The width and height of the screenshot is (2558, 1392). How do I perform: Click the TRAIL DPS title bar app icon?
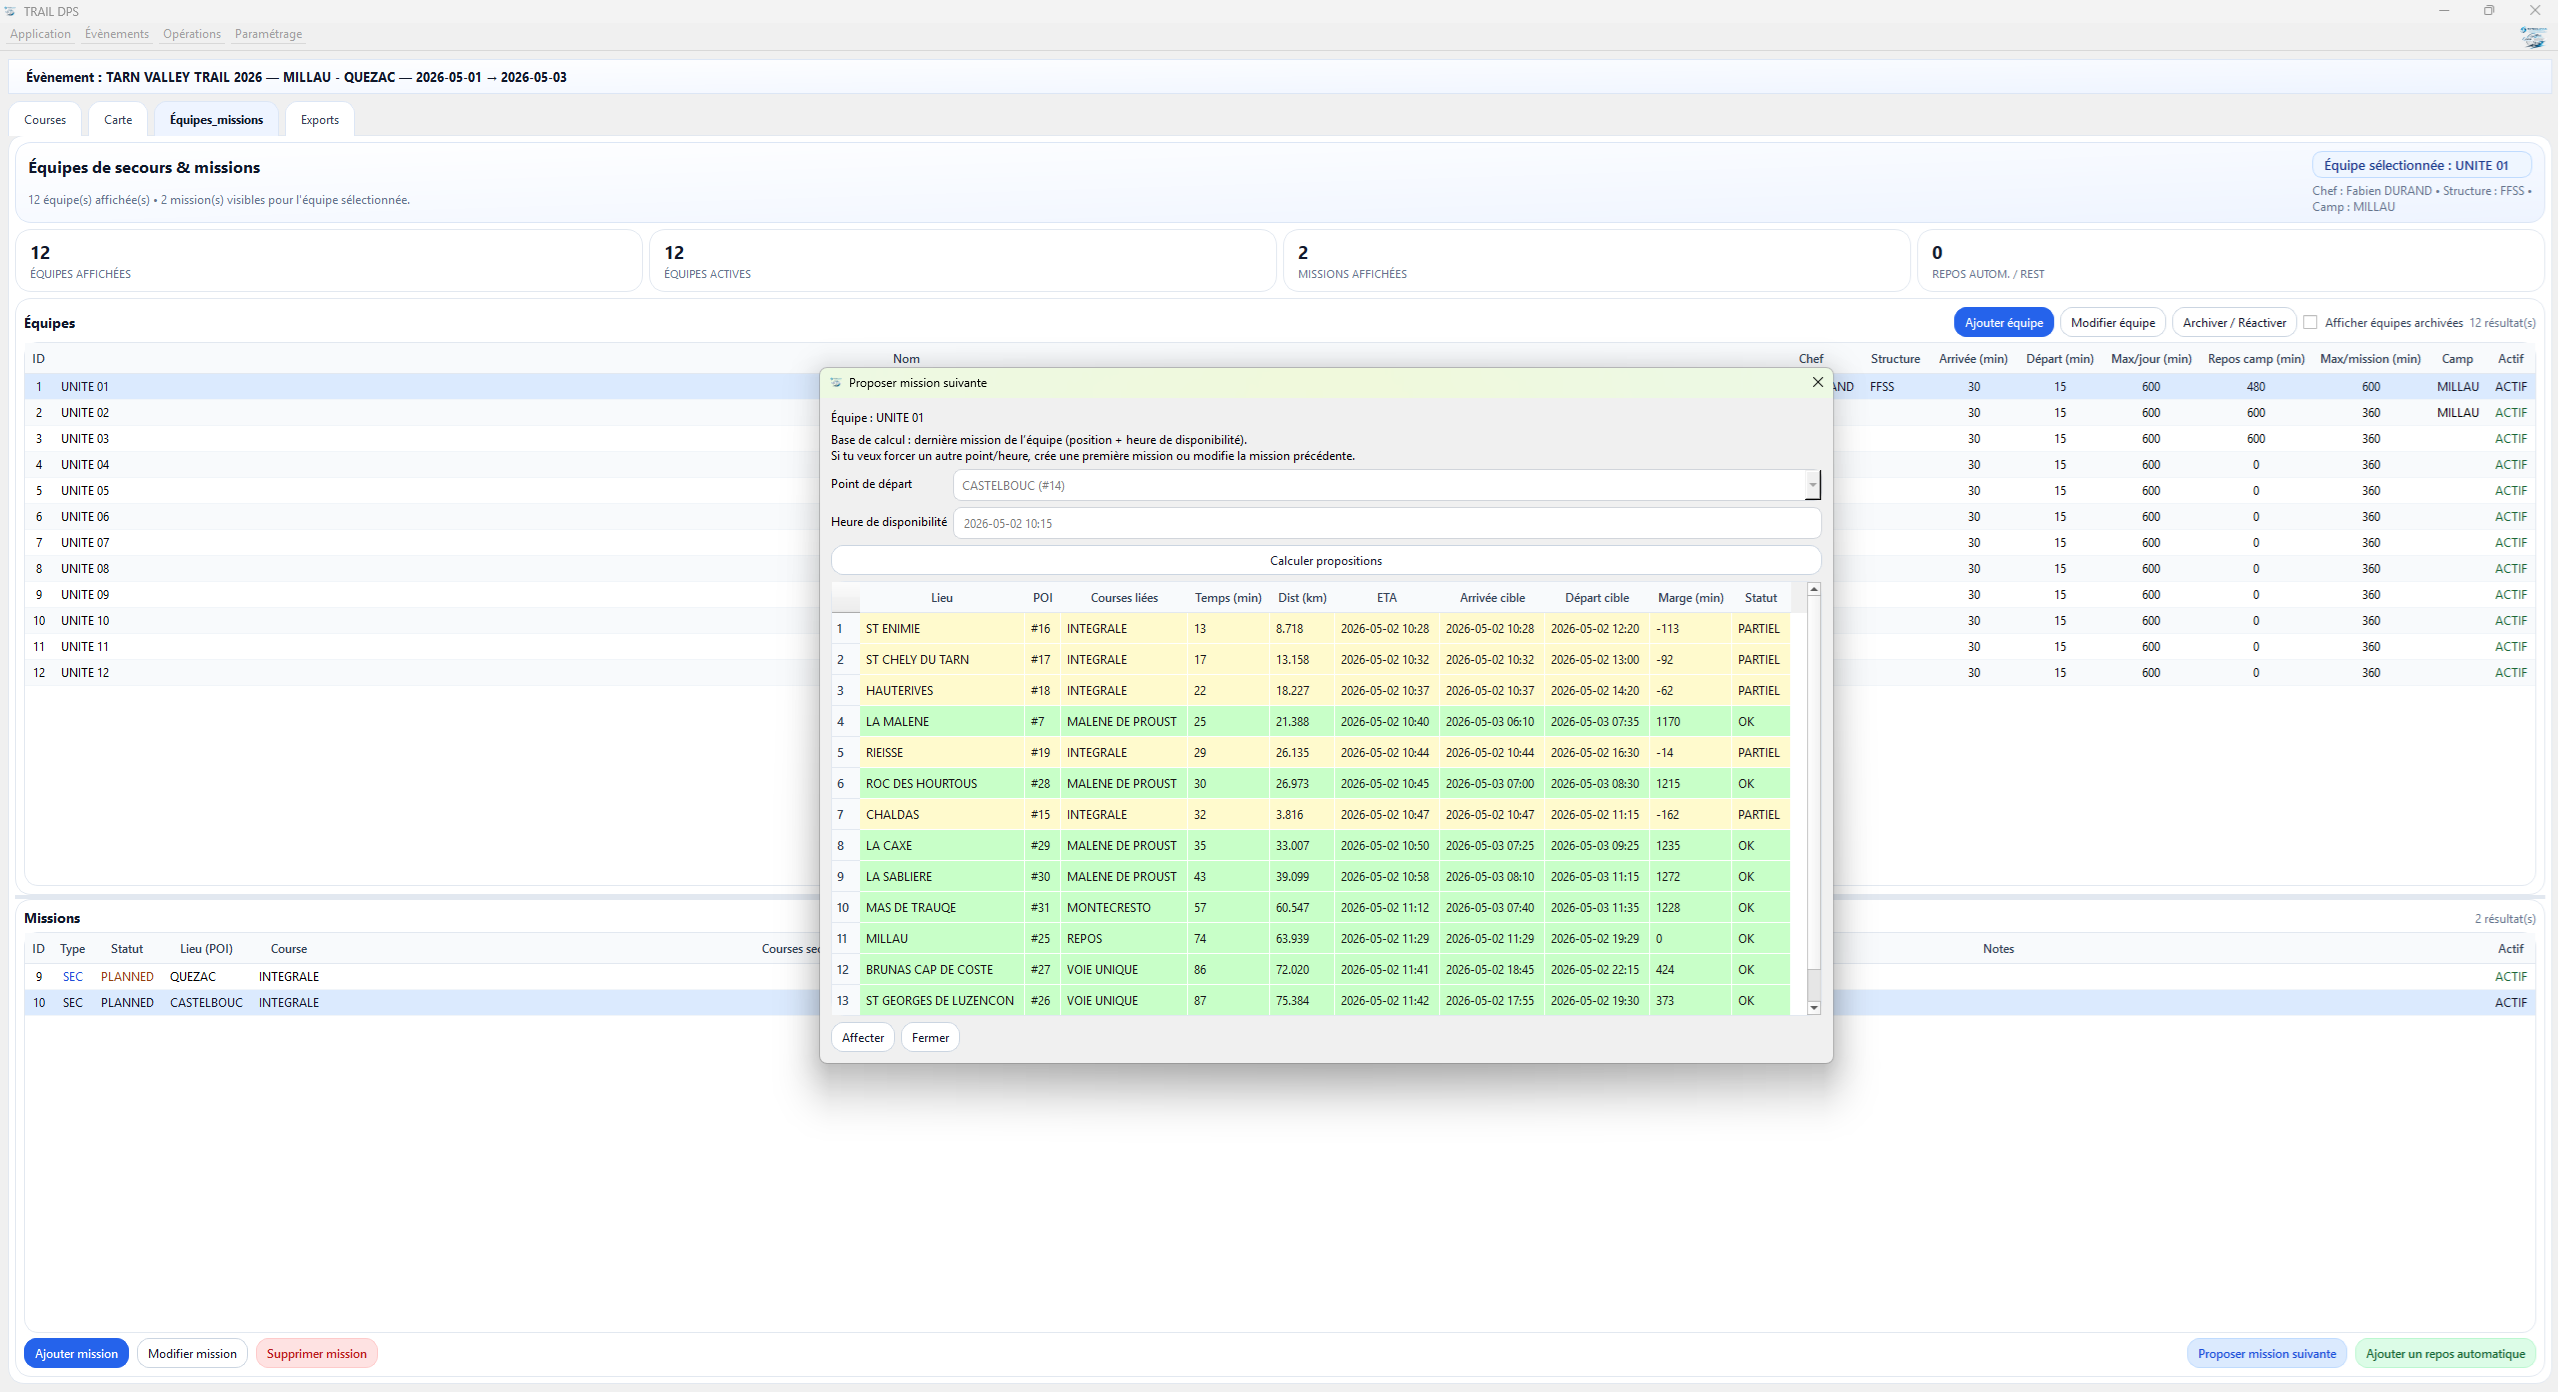(10, 11)
